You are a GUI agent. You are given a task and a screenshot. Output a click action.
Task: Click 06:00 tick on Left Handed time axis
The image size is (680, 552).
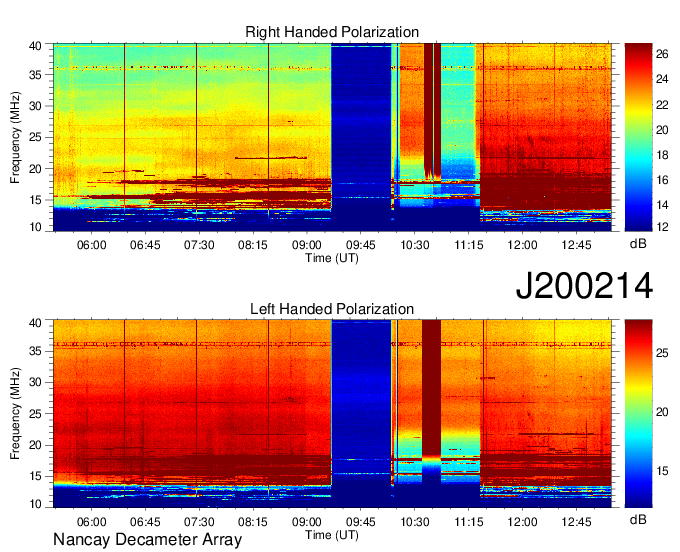click(92, 522)
